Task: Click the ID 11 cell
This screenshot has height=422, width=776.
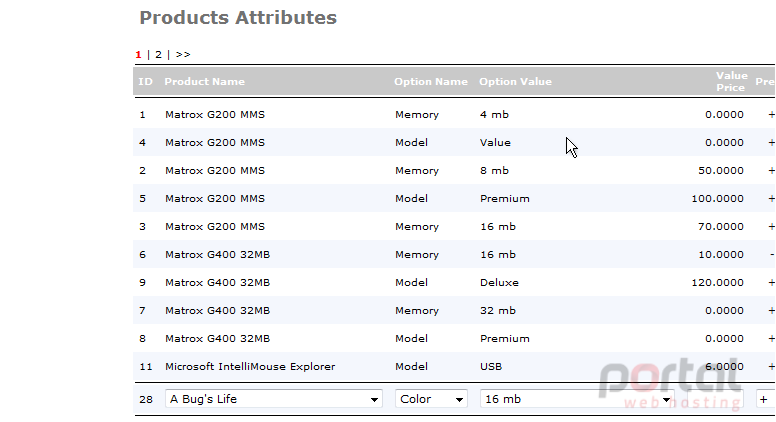Action: tap(146, 367)
